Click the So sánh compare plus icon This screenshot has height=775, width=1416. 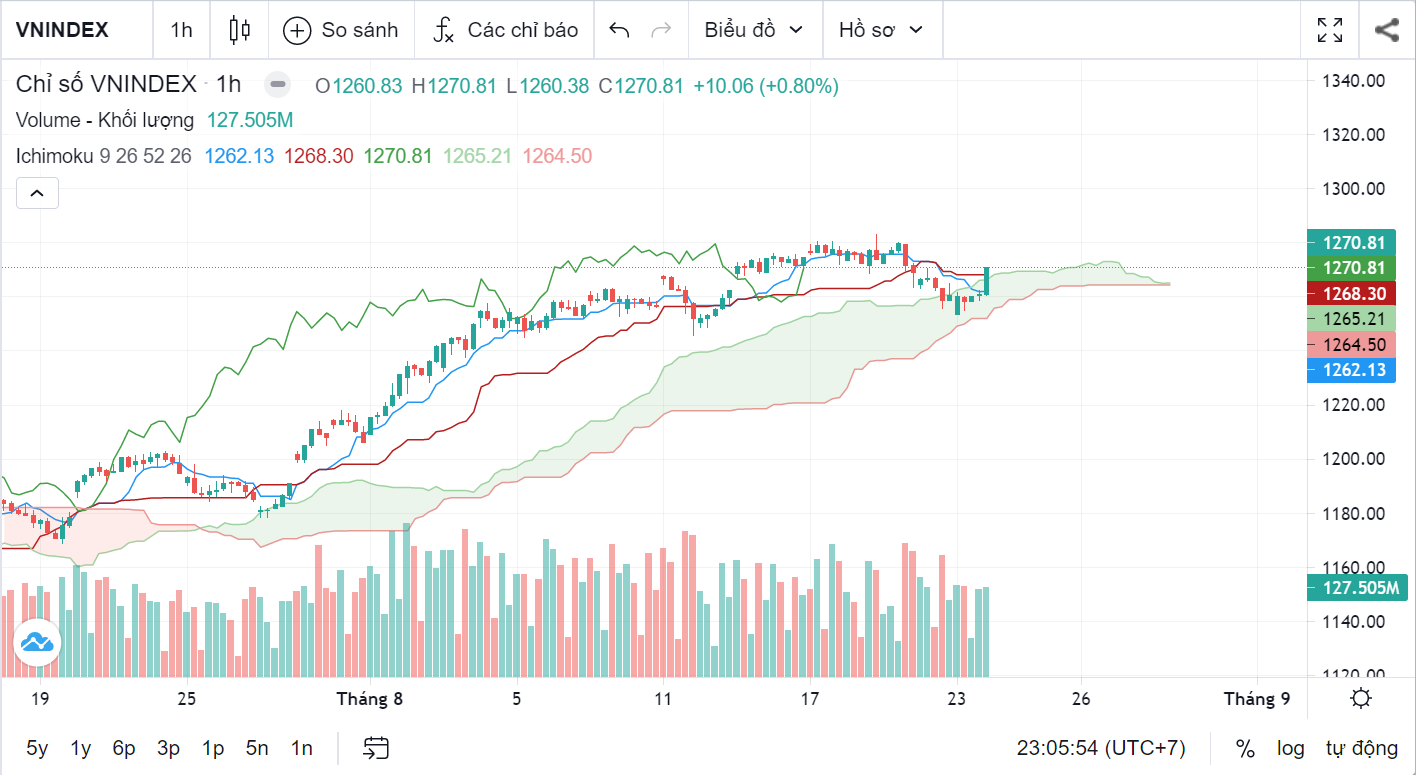(x=297, y=30)
